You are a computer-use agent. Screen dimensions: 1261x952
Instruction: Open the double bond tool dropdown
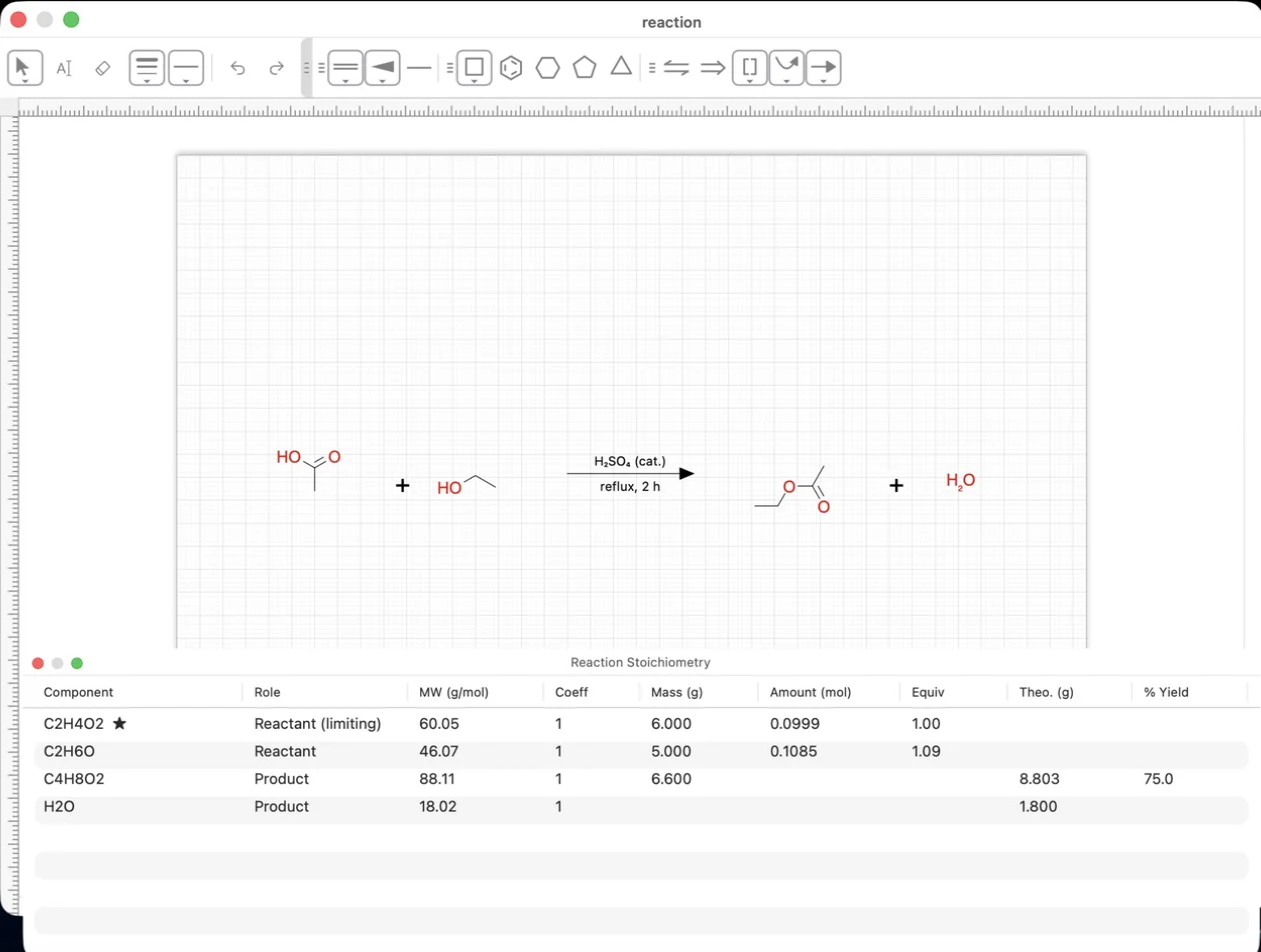(x=346, y=68)
